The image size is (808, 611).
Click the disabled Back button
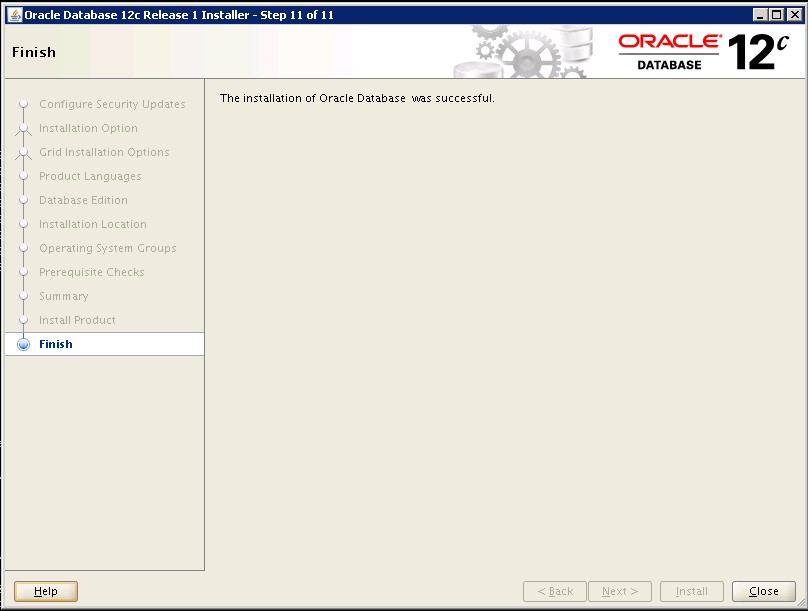[x=555, y=591]
